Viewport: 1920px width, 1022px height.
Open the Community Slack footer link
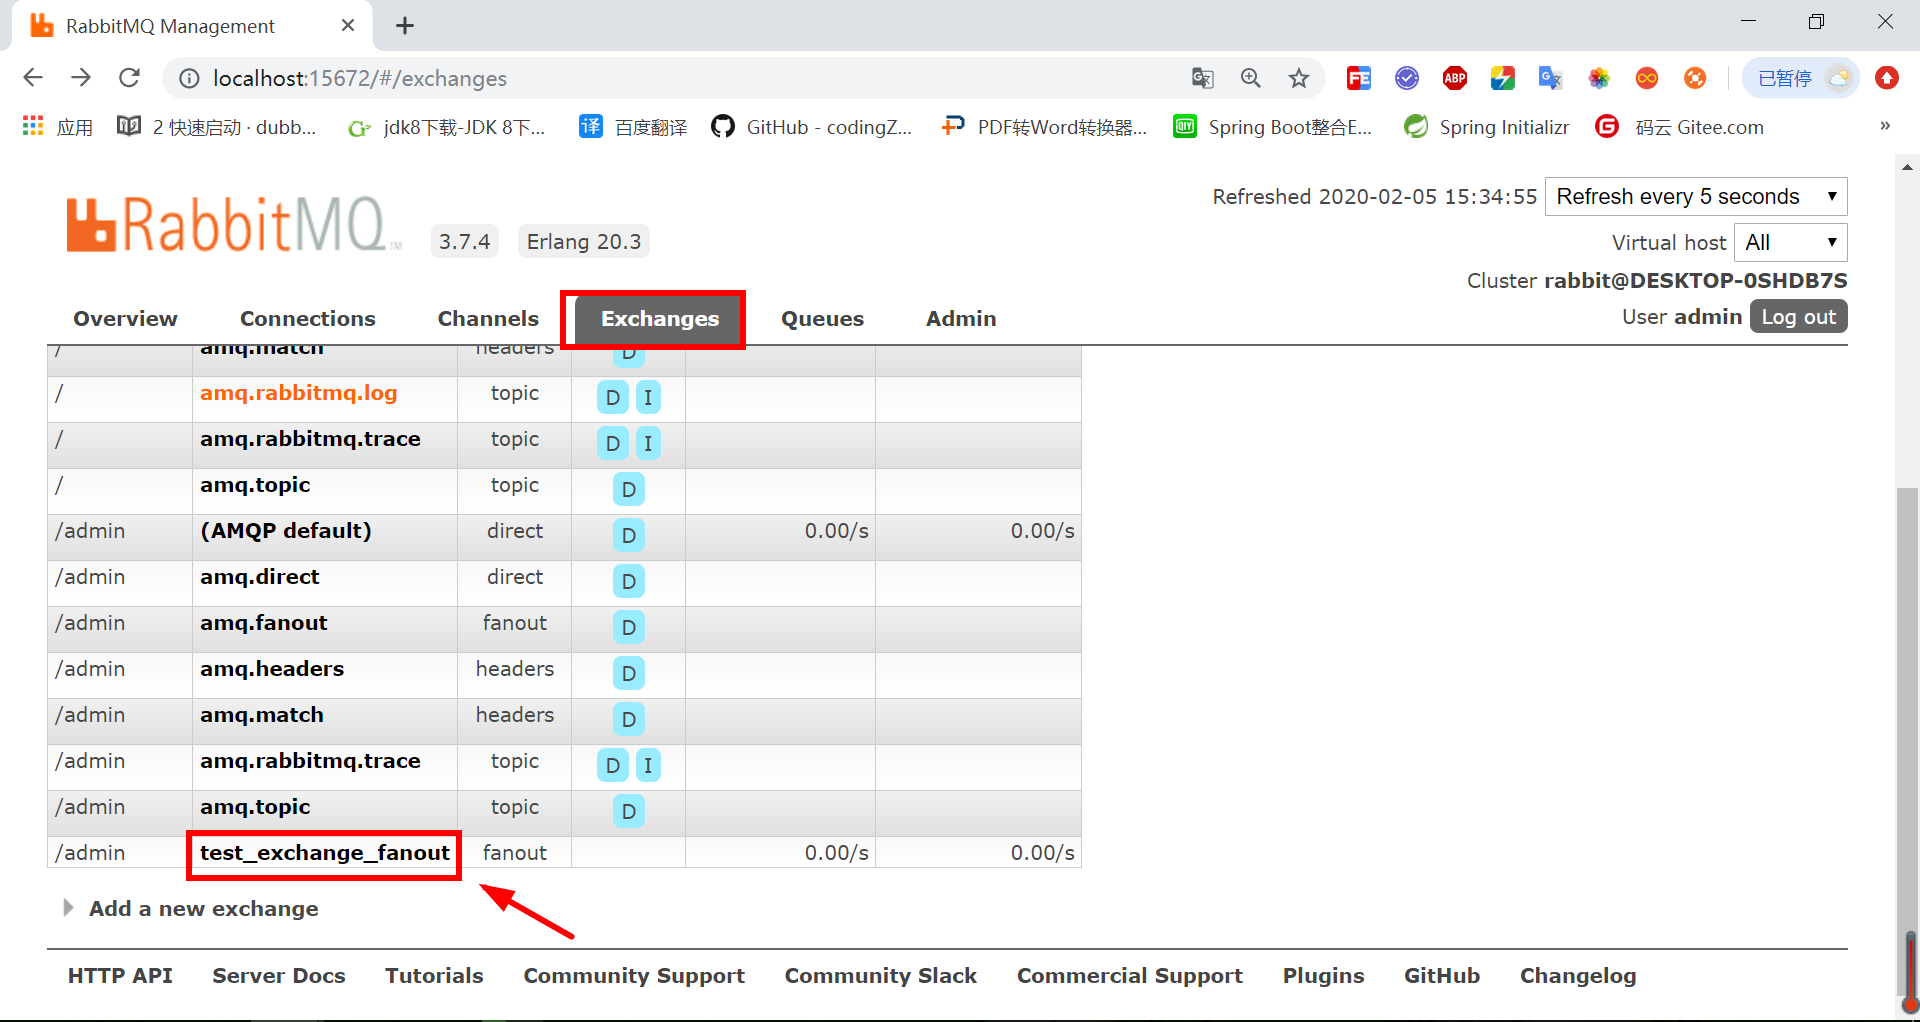(x=880, y=976)
